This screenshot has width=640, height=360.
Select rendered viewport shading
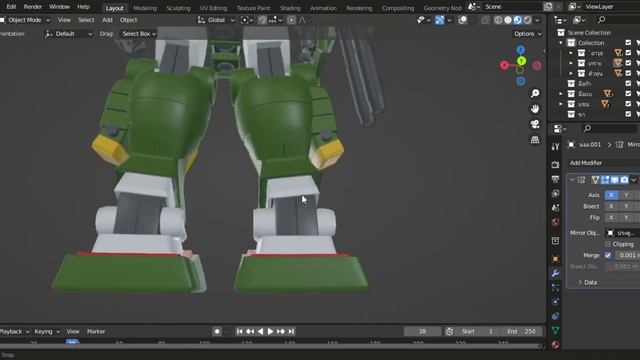pos(527,20)
